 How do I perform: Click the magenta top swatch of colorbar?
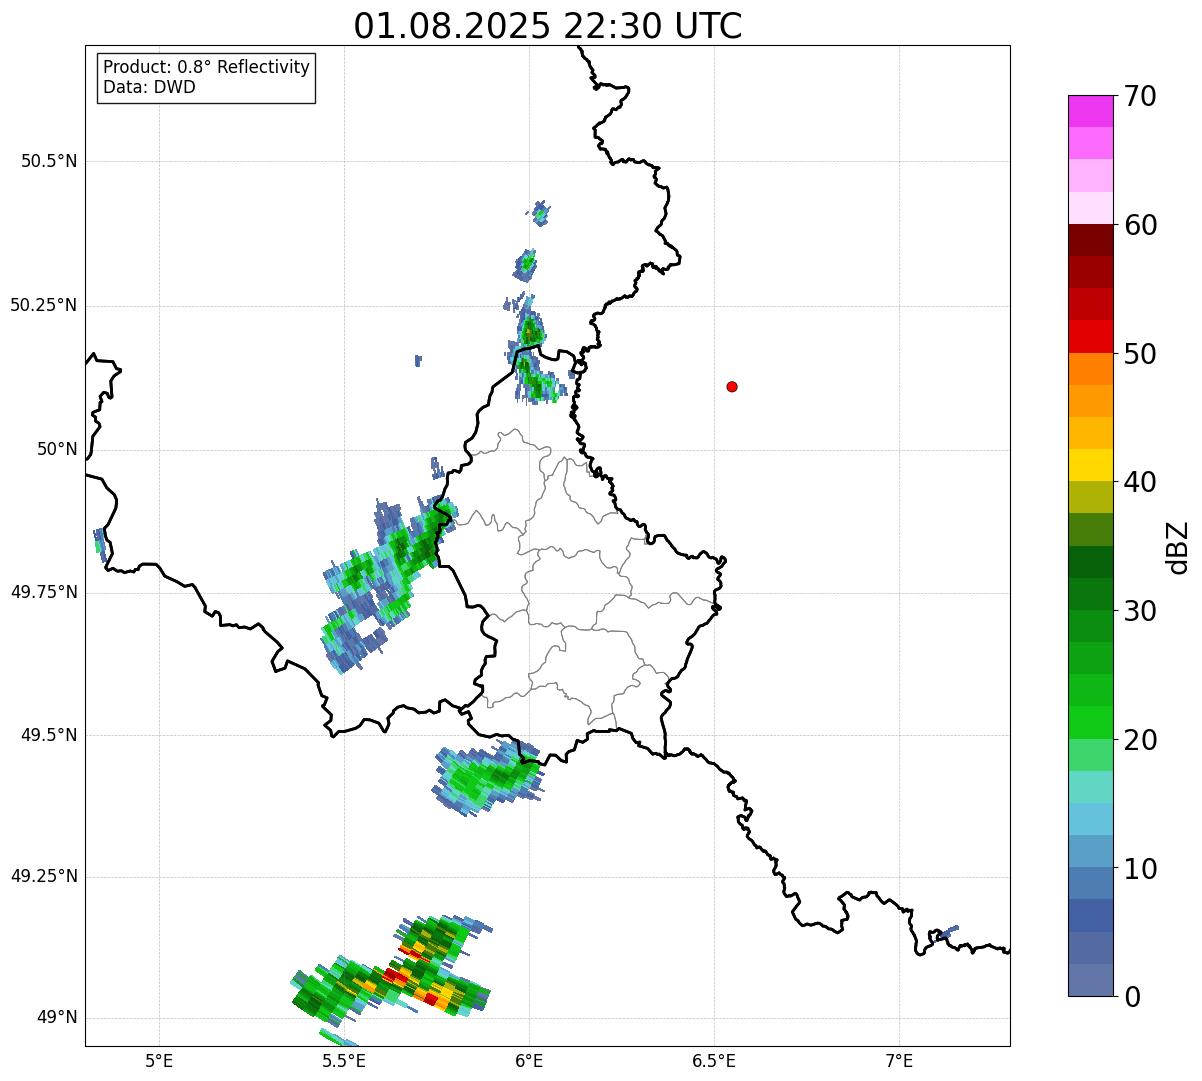(x=1090, y=111)
